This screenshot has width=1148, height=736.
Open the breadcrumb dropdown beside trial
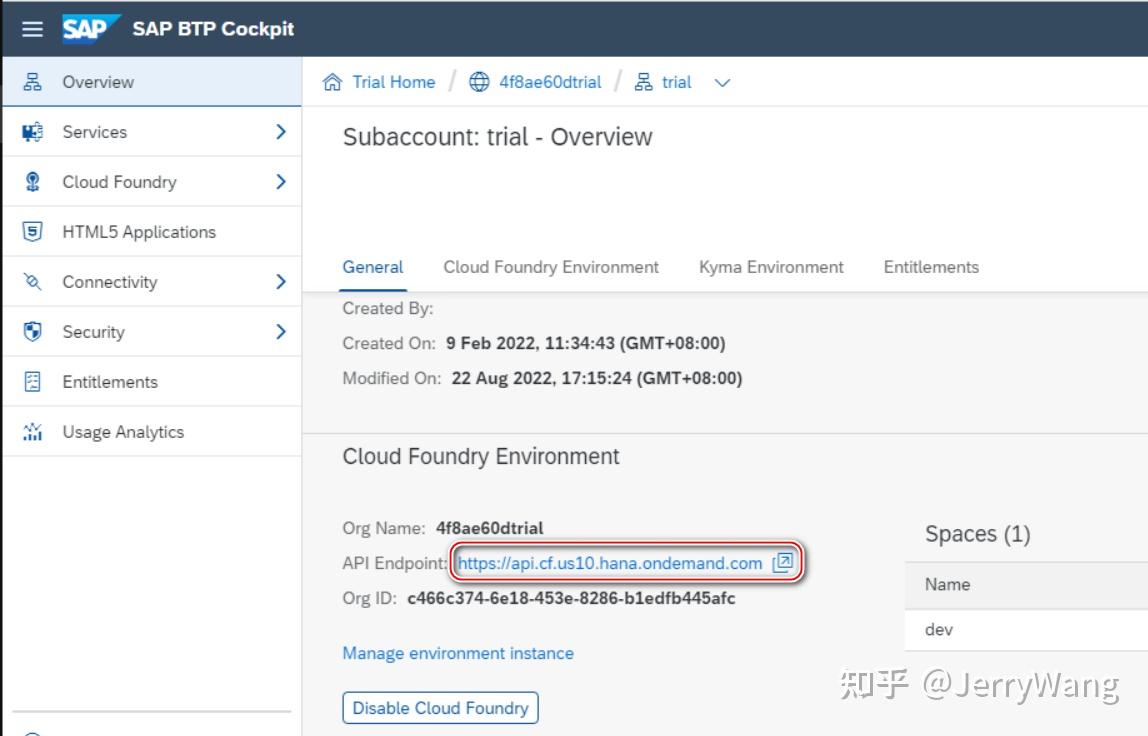click(x=722, y=83)
